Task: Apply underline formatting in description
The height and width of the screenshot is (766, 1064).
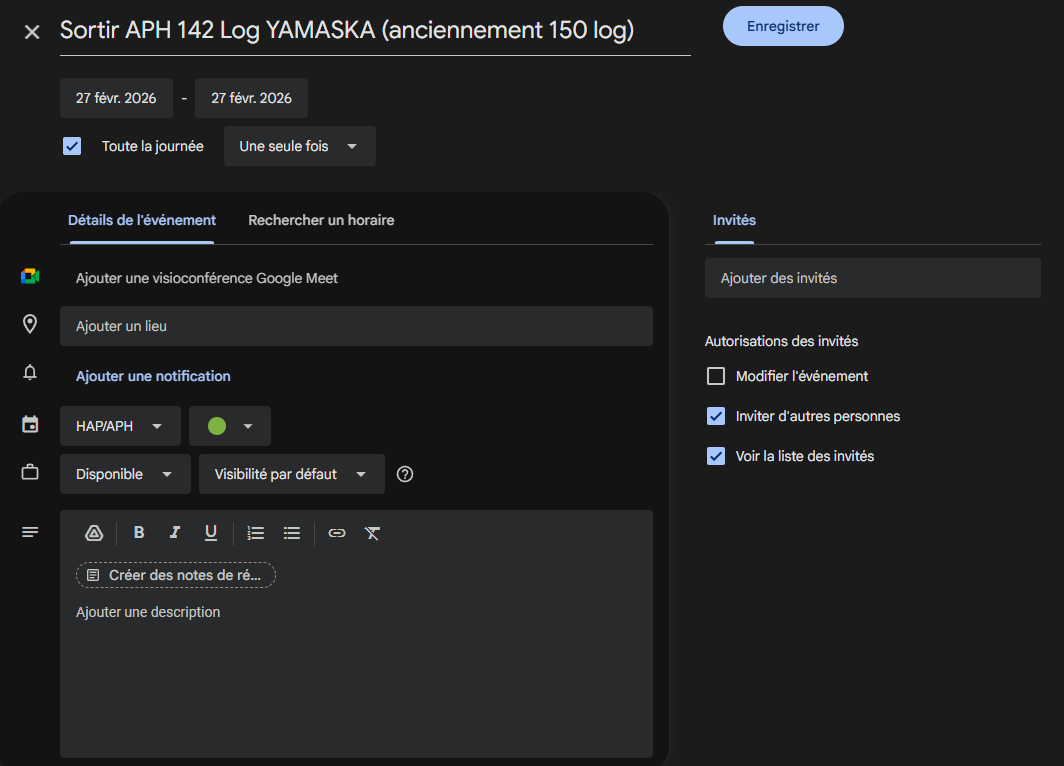Action: pos(211,533)
